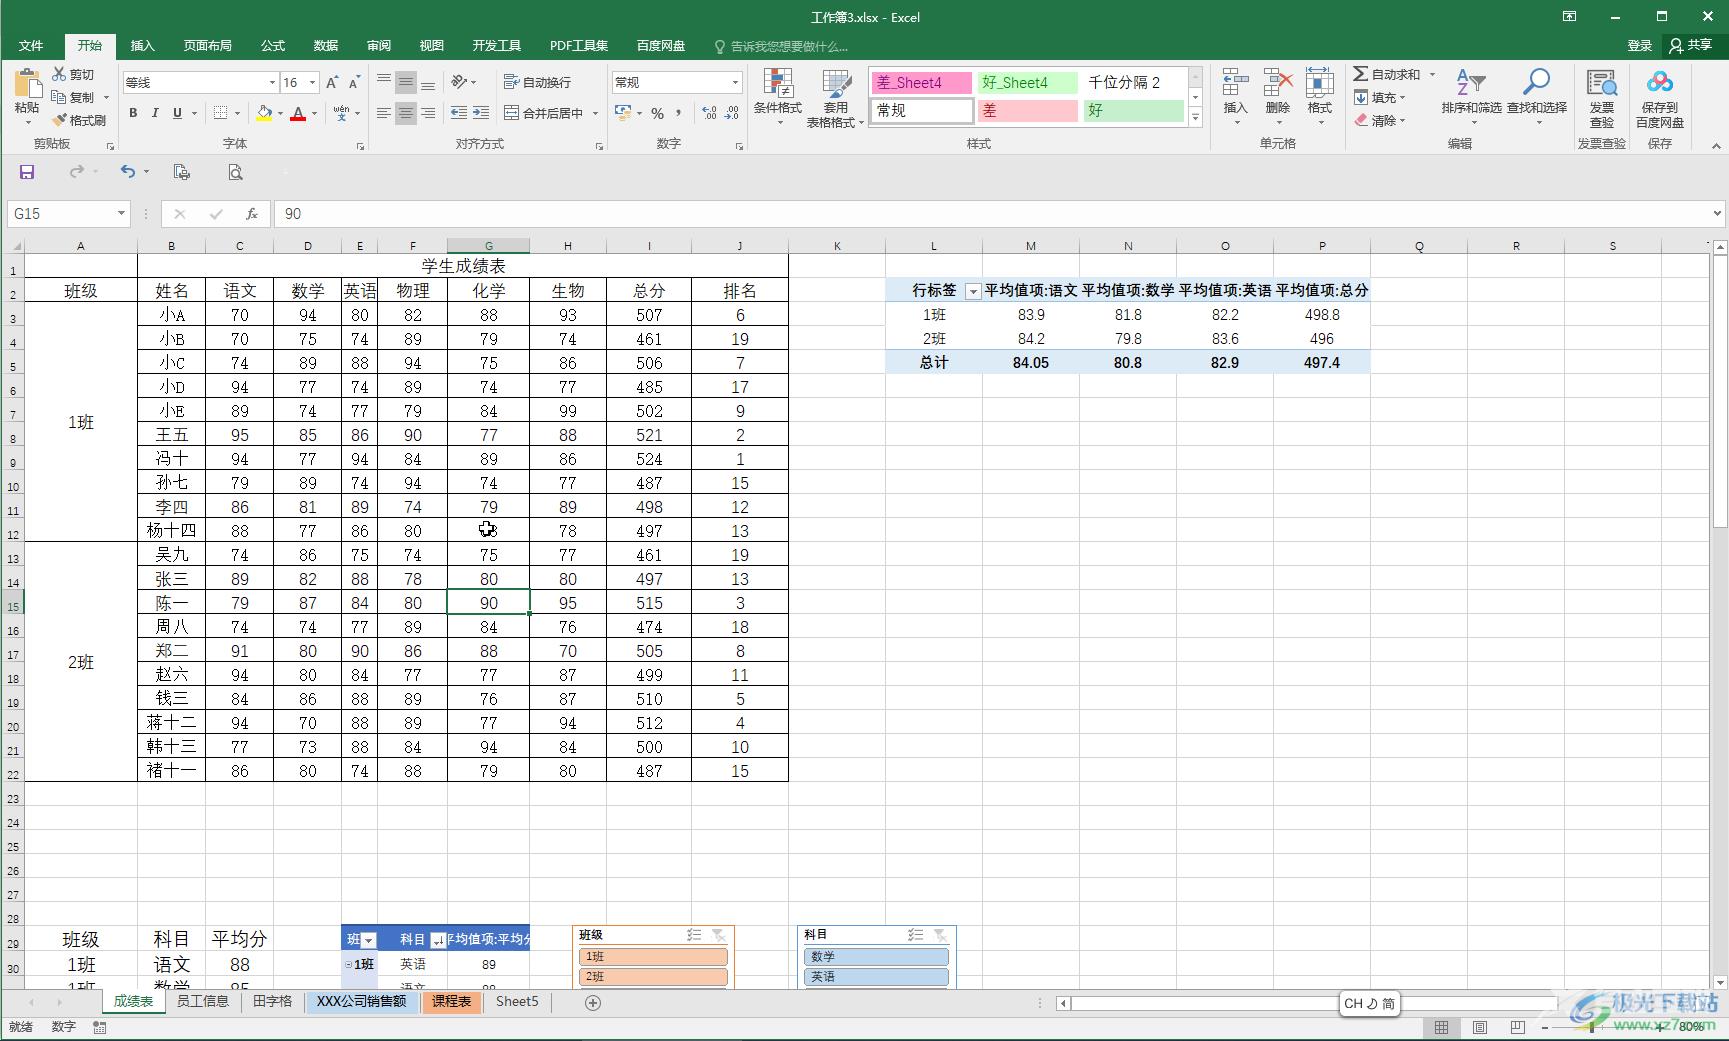Click the cell borders icon
The width and height of the screenshot is (1729, 1041).
click(221, 113)
